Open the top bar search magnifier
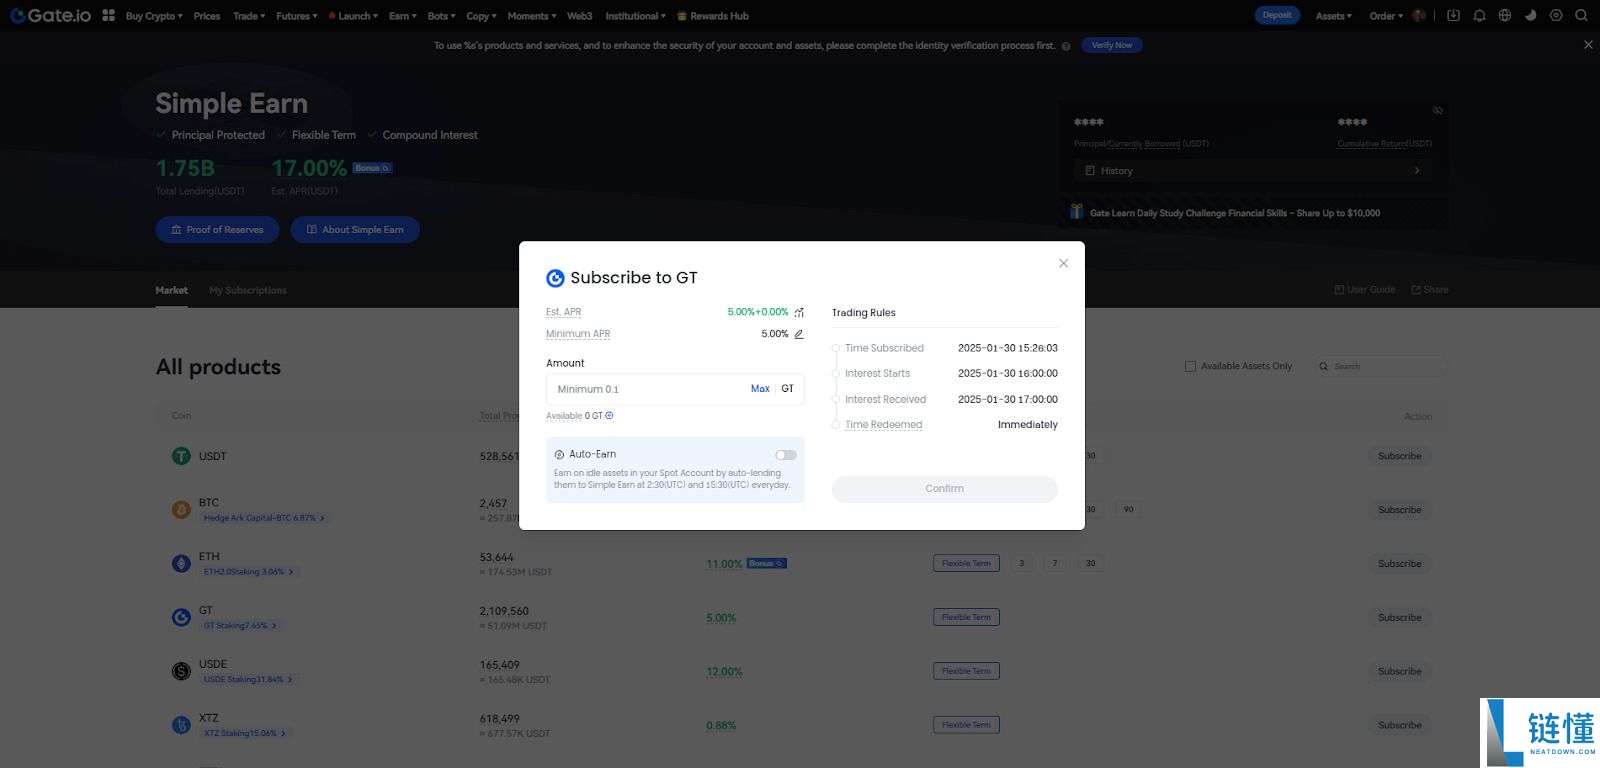Viewport: 1600px width, 768px height. (x=1581, y=15)
